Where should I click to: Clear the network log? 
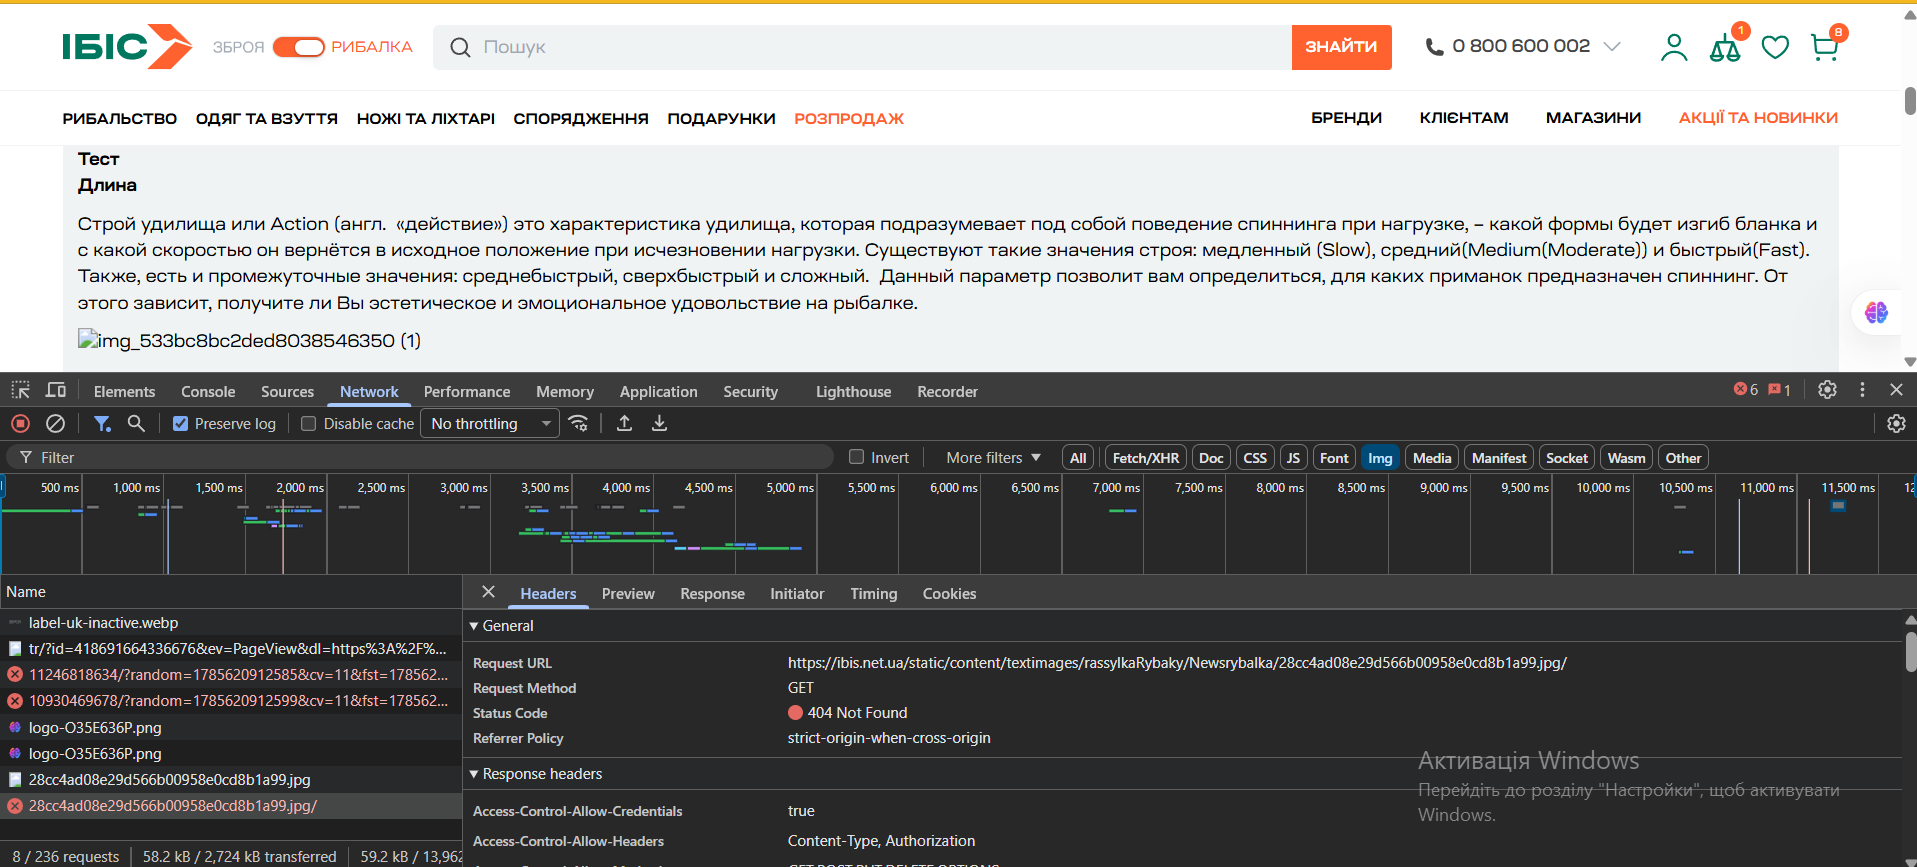tap(56, 424)
